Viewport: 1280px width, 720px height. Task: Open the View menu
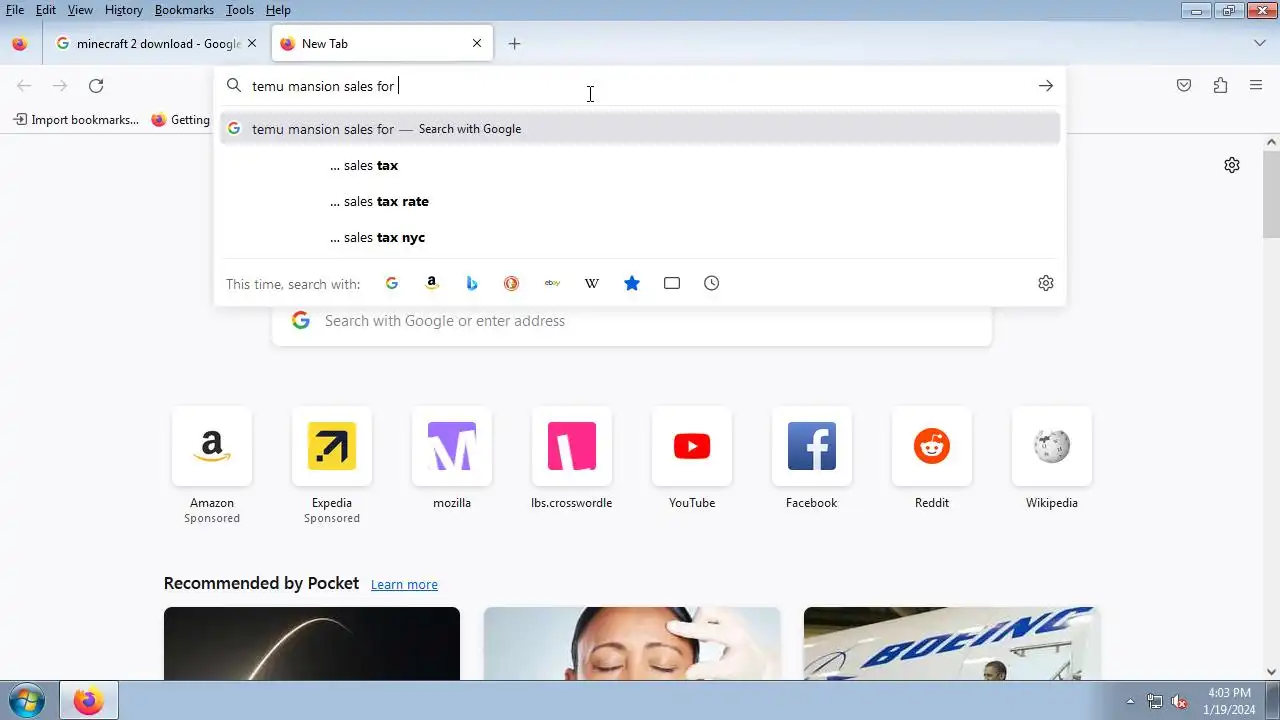80,10
